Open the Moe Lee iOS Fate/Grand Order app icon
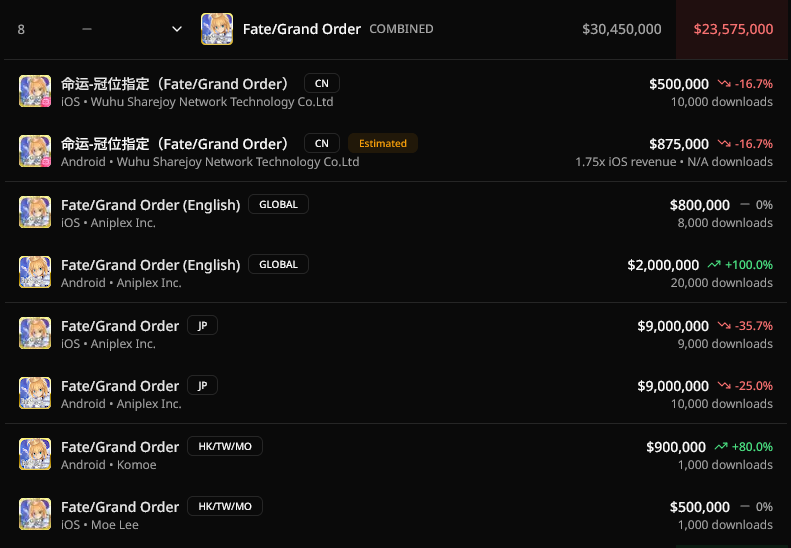 click(35, 515)
